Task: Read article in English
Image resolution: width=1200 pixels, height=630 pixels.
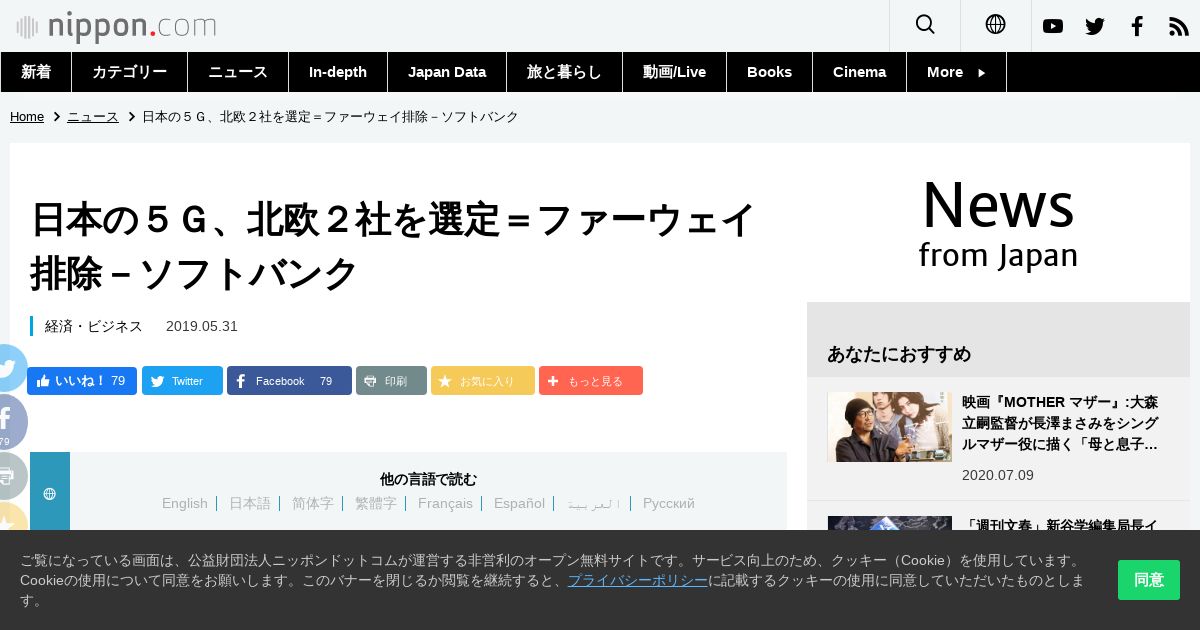Action: (185, 503)
